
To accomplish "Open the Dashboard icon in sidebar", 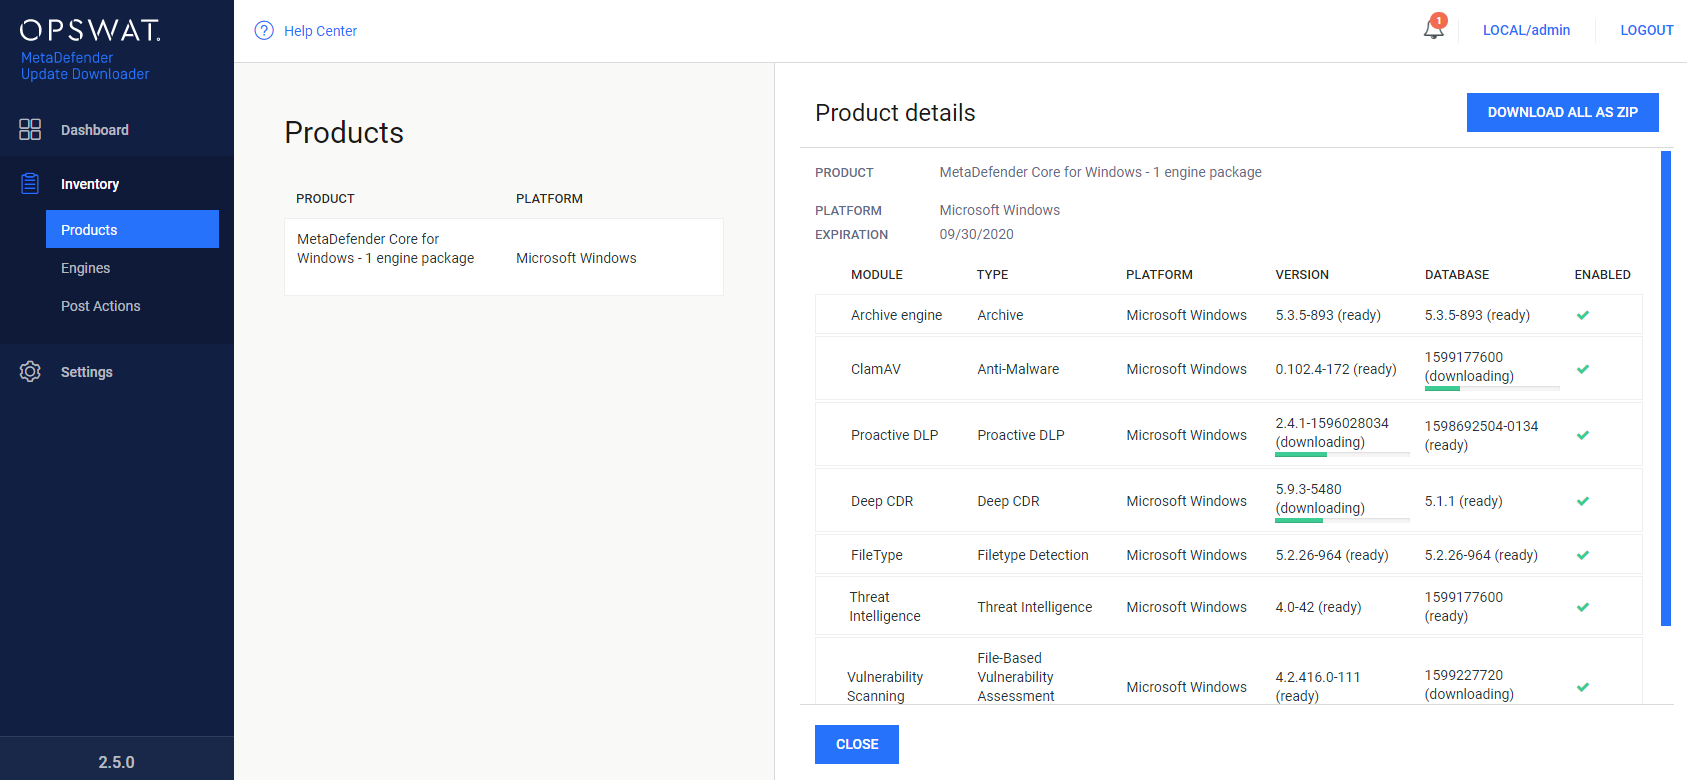I will click(30, 129).
